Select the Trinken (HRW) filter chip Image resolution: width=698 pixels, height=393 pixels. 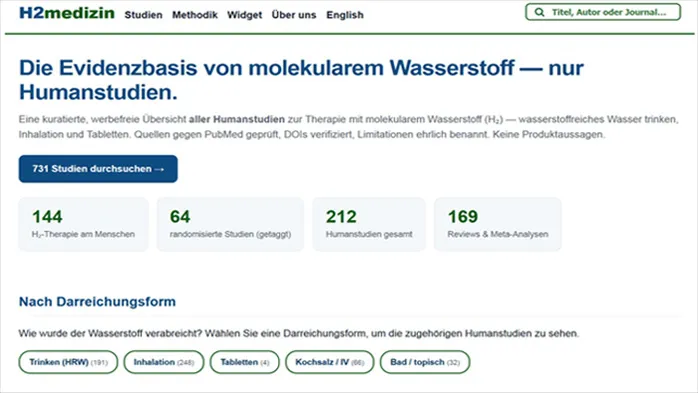[68, 362]
